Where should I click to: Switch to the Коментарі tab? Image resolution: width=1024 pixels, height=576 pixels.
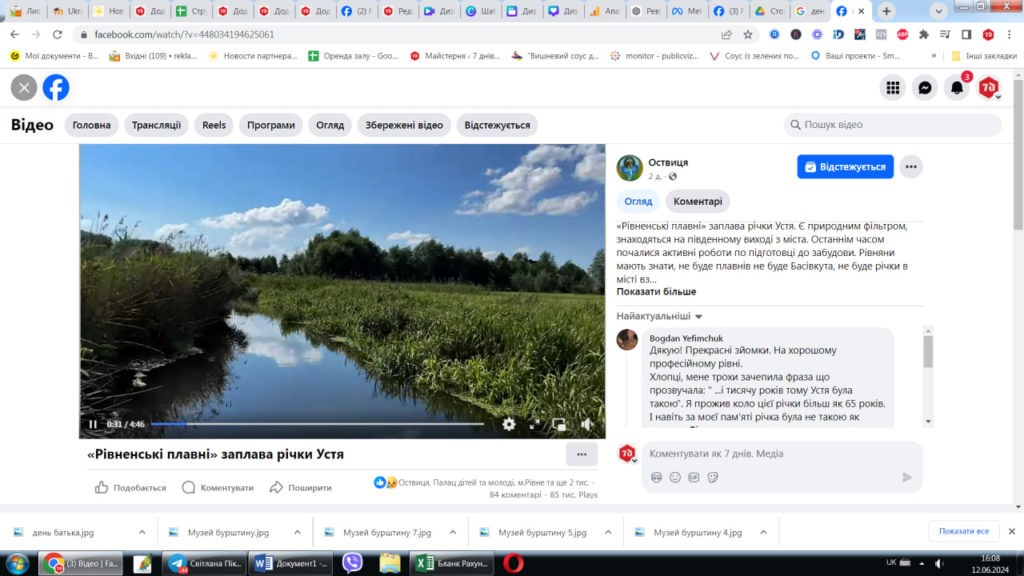pyautogui.click(x=697, y=201)
